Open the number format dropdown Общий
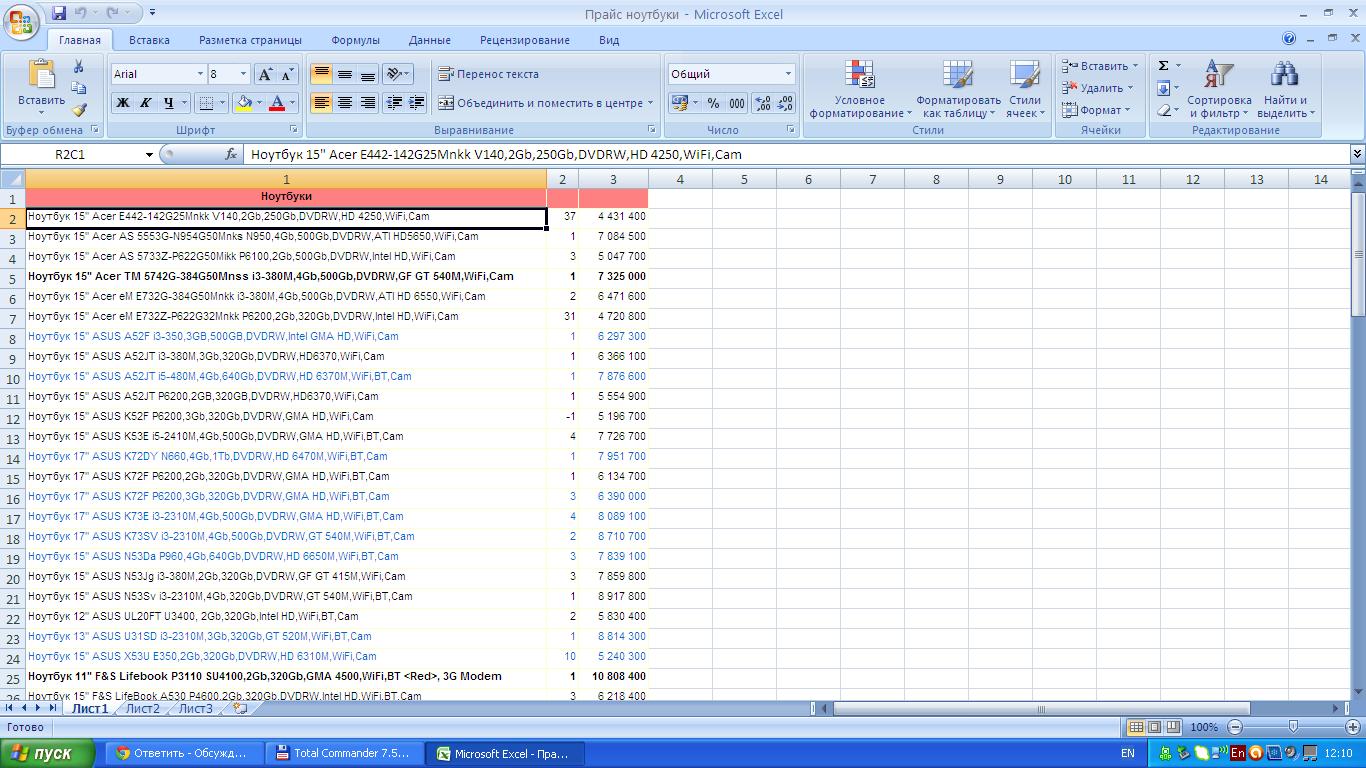 coord(788,74)
